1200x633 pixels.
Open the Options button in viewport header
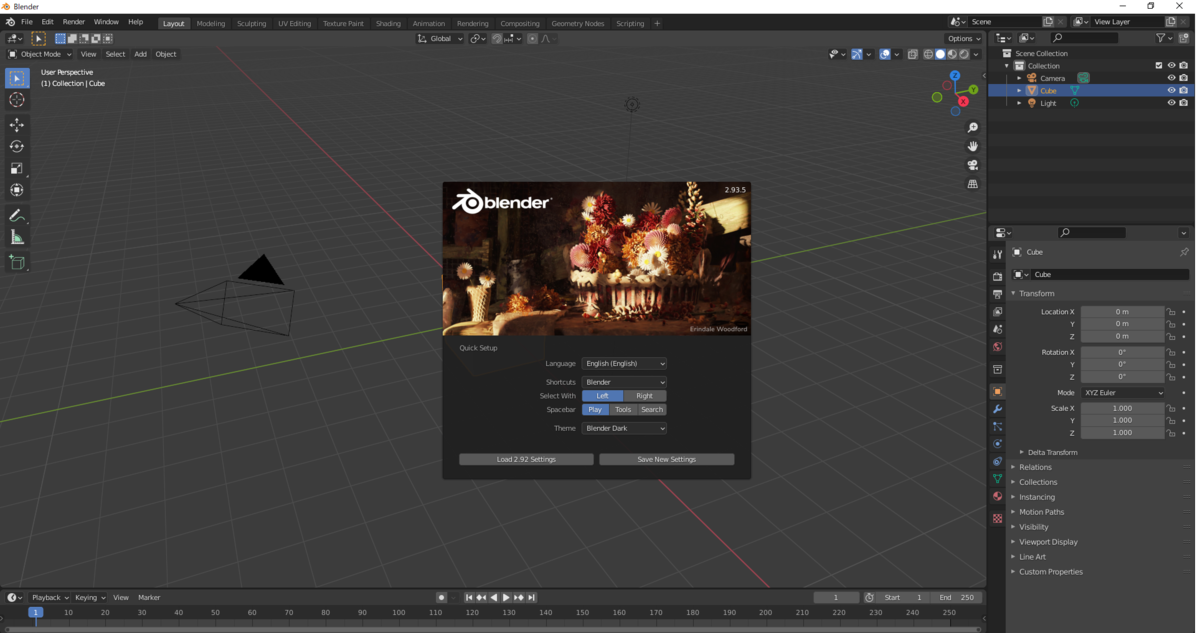click(963, 38)
